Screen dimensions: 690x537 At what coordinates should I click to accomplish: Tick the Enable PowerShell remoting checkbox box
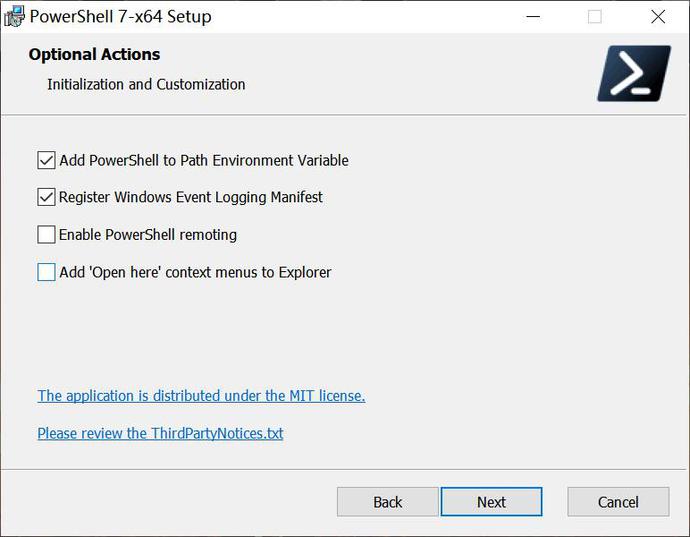coord(46,235)
